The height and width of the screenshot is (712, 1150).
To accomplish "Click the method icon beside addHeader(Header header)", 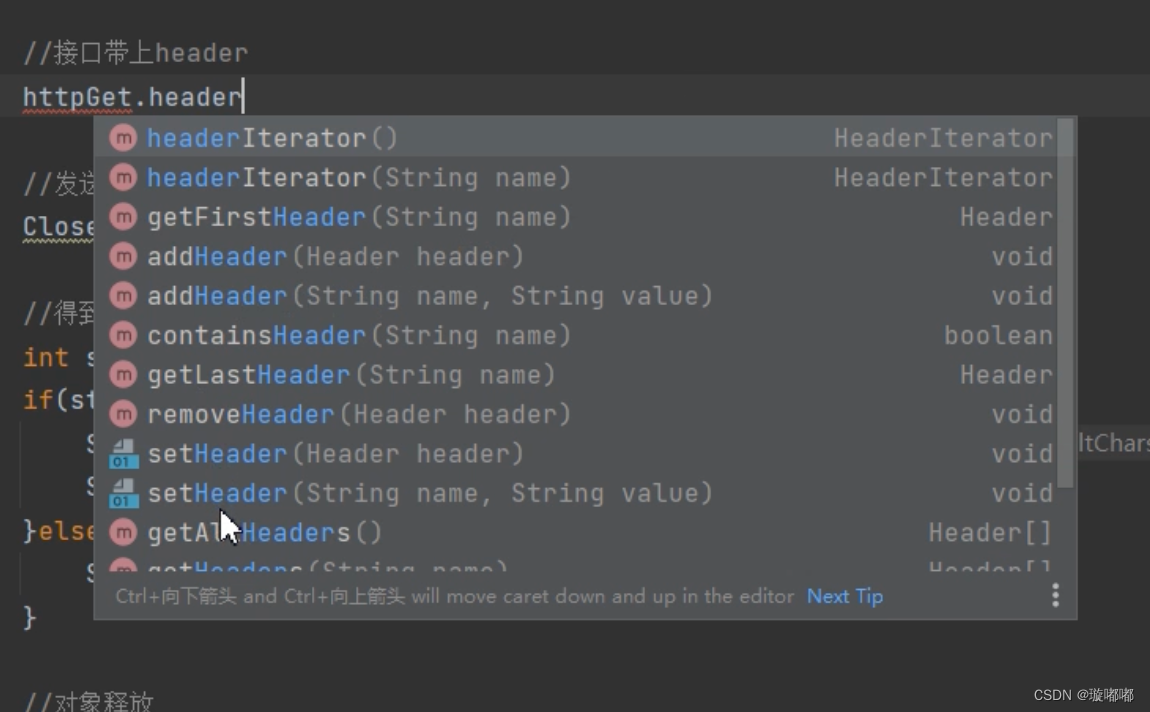I will click(122, 256).
